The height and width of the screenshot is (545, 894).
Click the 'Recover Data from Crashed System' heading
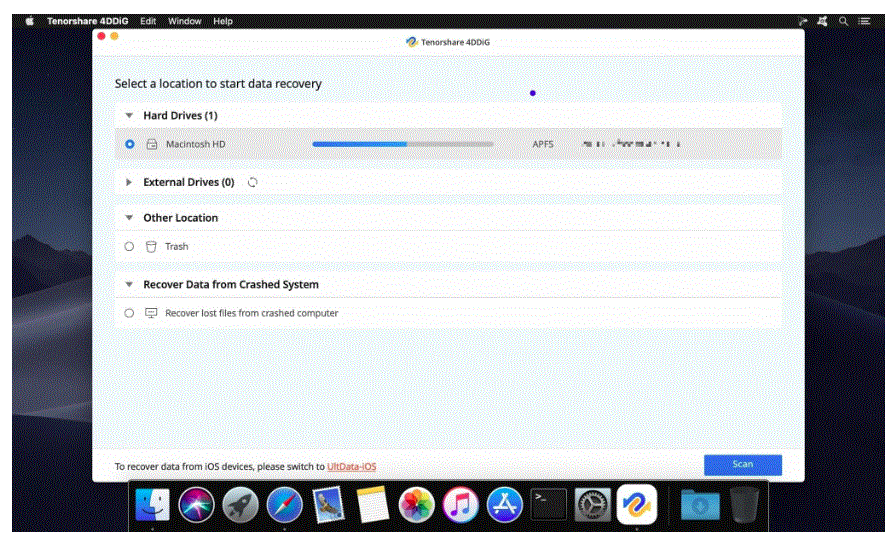coord(231,284)
